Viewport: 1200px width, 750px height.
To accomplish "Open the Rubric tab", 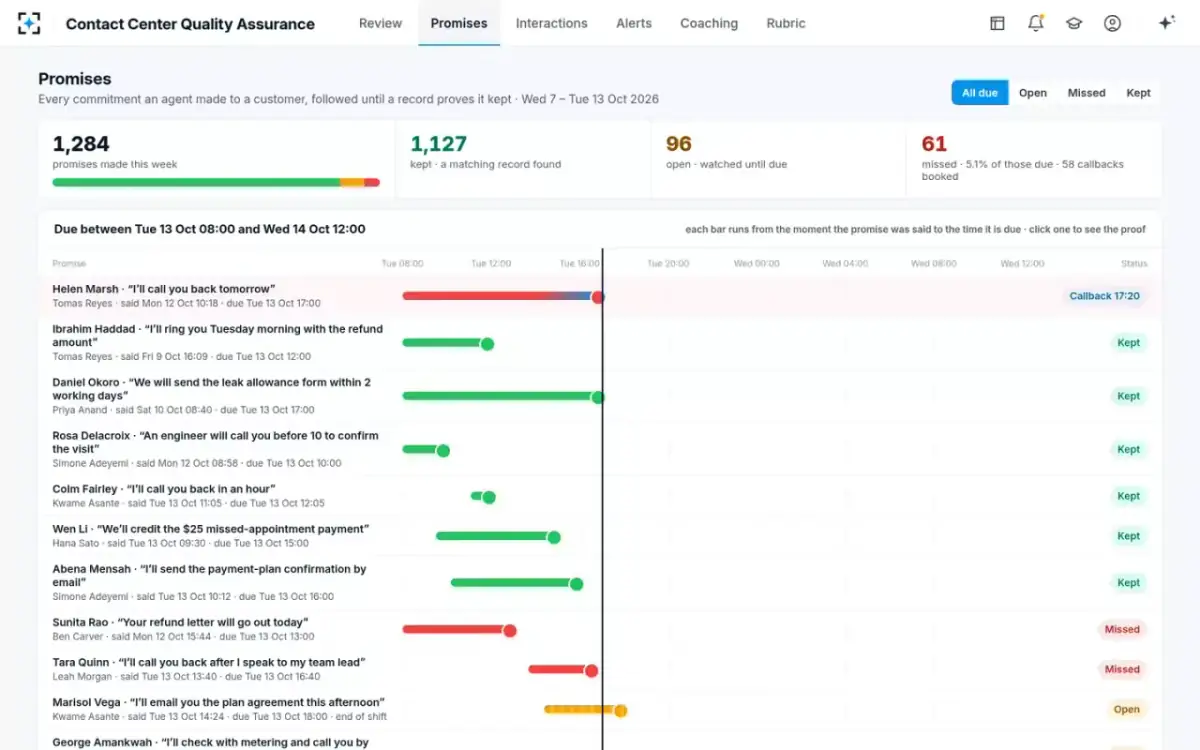I will click(x=786, y=23).
